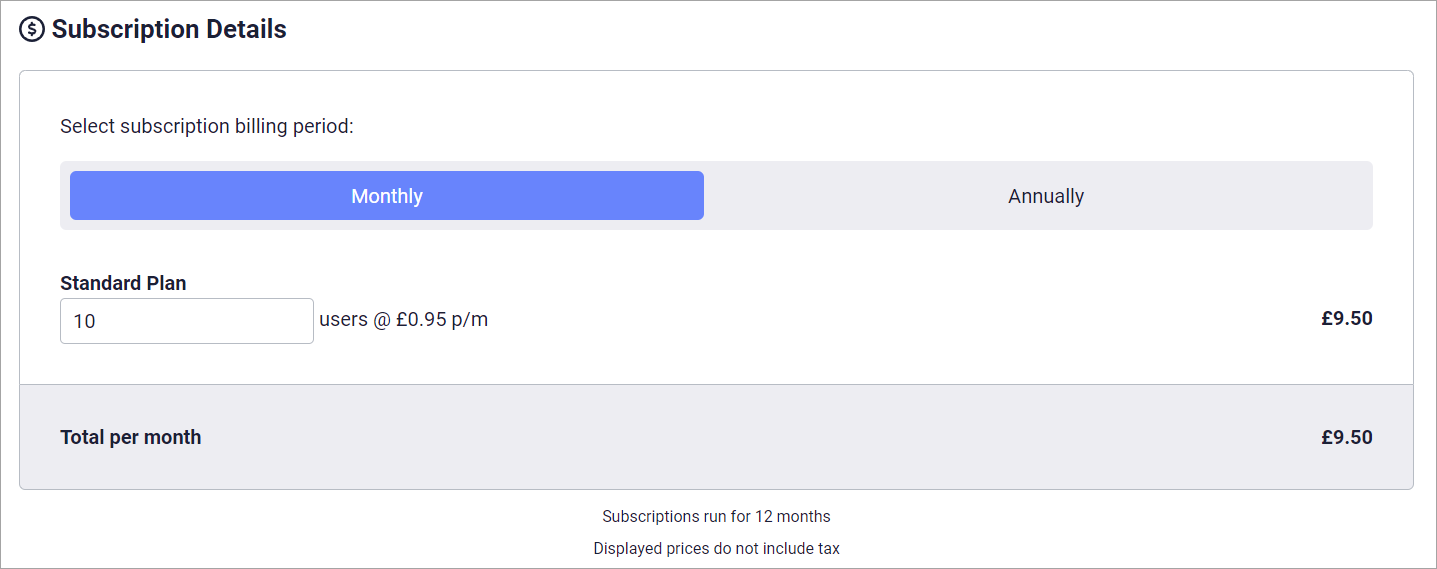Image resolution: width=1437 pixels, height=569 pixels.
Task: Click the dollar coin icon beside Subscription Details
Action: [x=32, y=30]
